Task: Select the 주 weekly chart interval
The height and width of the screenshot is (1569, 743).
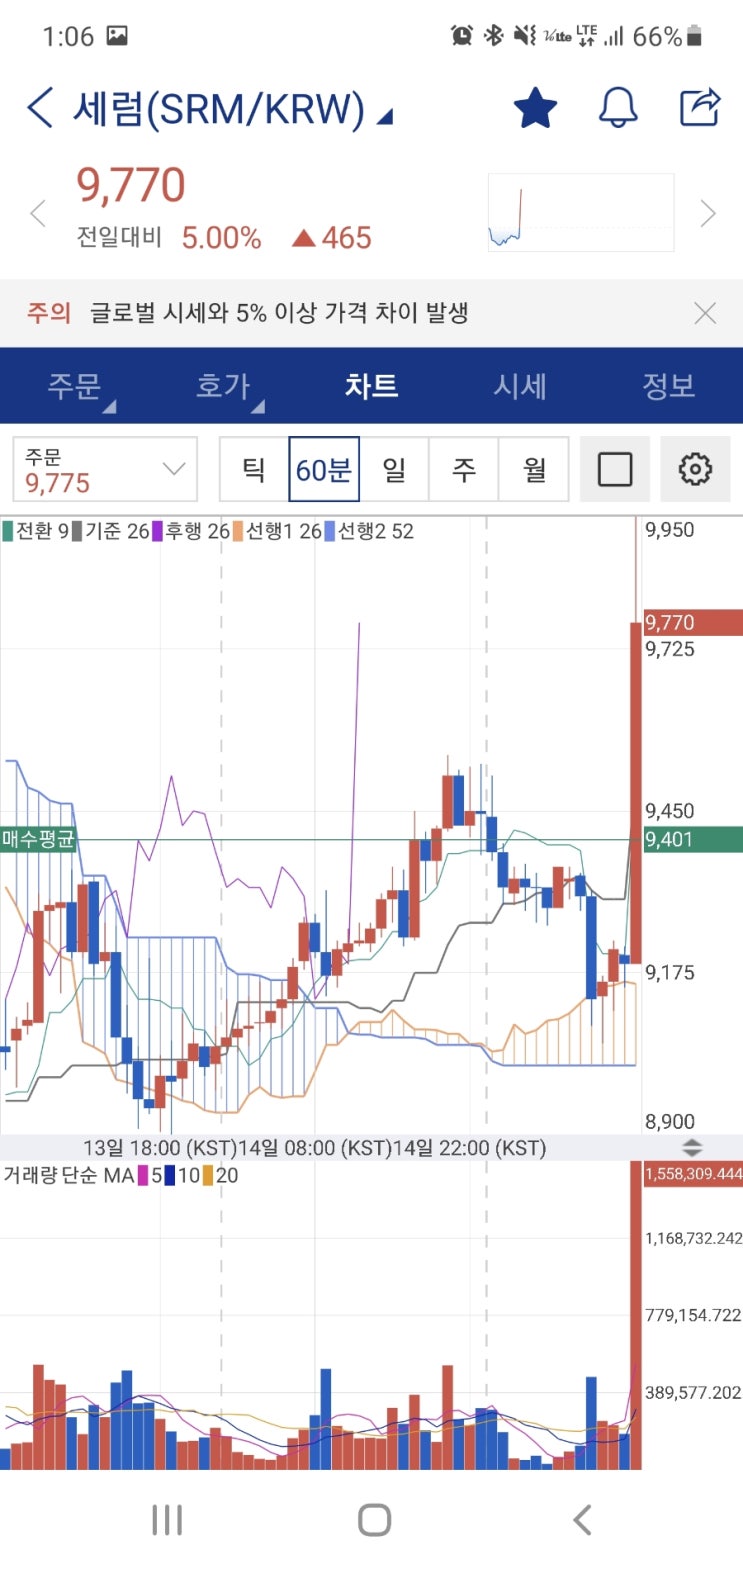Action: coord(464,469)
